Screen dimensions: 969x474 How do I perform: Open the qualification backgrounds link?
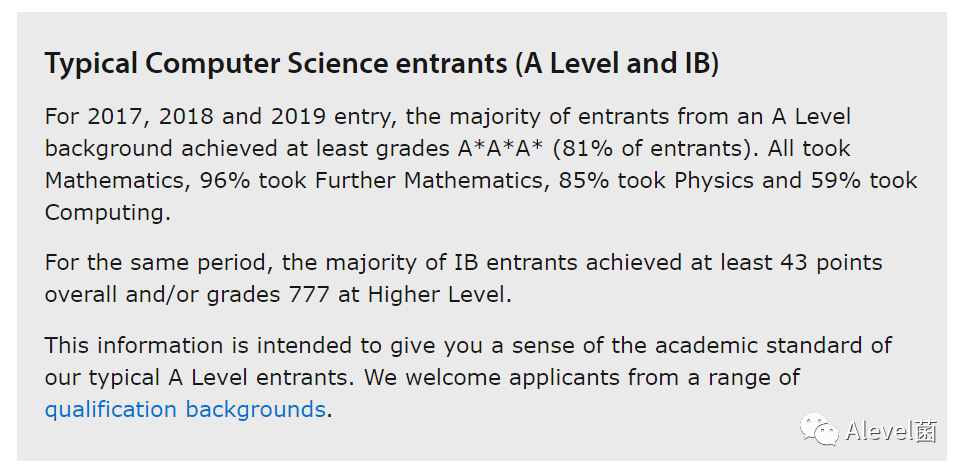(x=185, y=409)
